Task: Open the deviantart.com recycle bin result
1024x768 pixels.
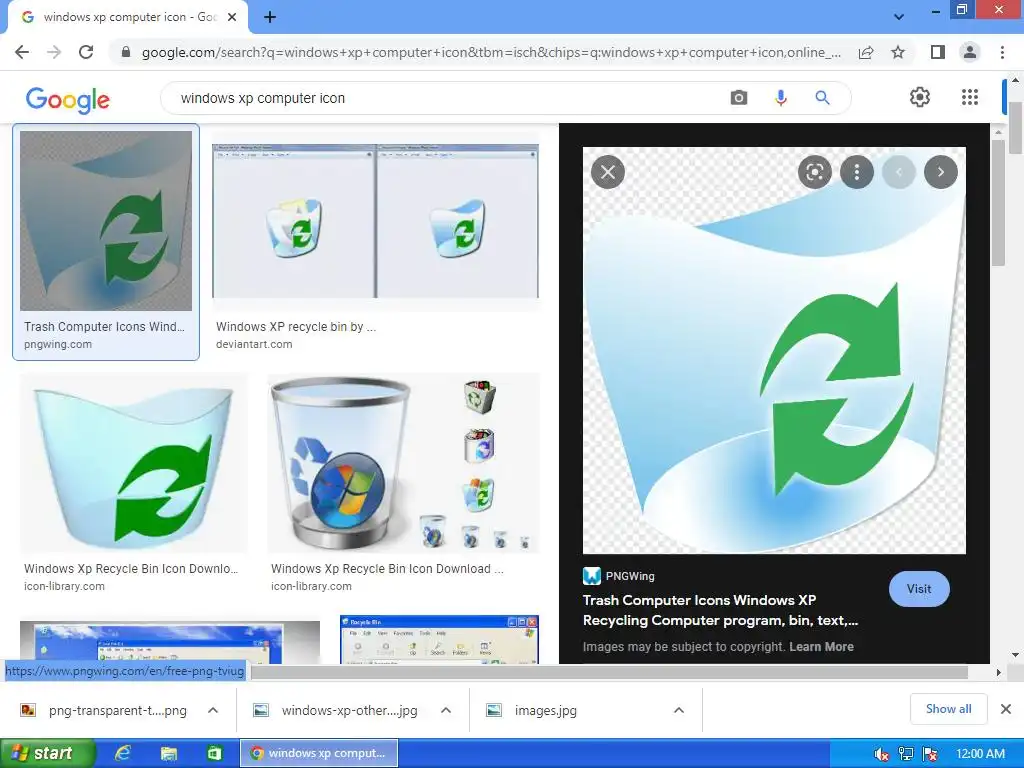Action: click(x=376, y=221)
